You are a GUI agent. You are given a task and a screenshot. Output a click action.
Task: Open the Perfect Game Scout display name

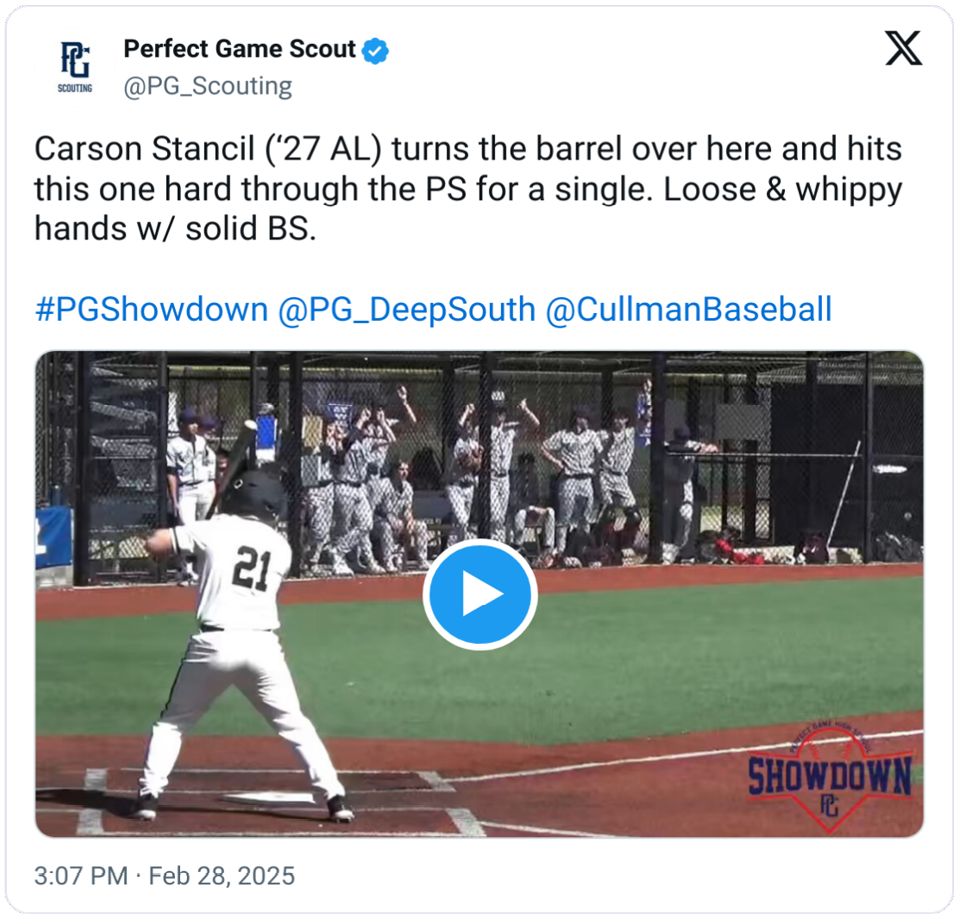pyautogui.click(x=239, y=49)
